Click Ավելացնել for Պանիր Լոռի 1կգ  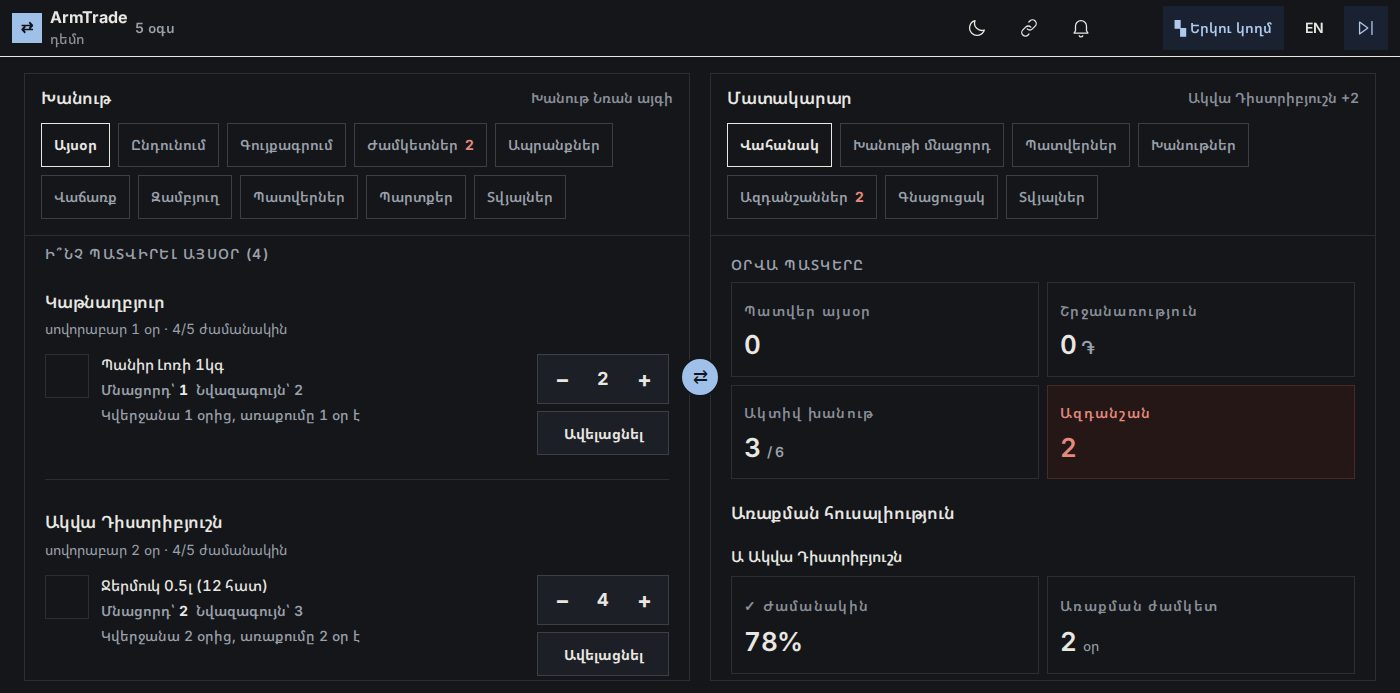603,433
